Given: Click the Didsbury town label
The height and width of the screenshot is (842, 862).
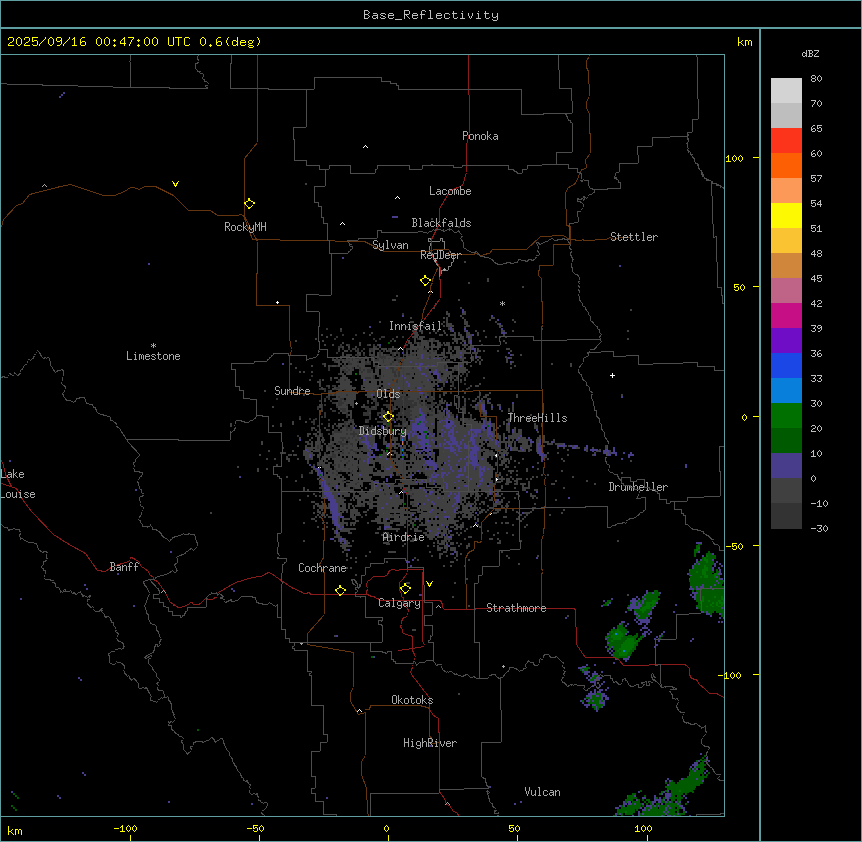Looking at the screenshot, I should pos(383,431).
